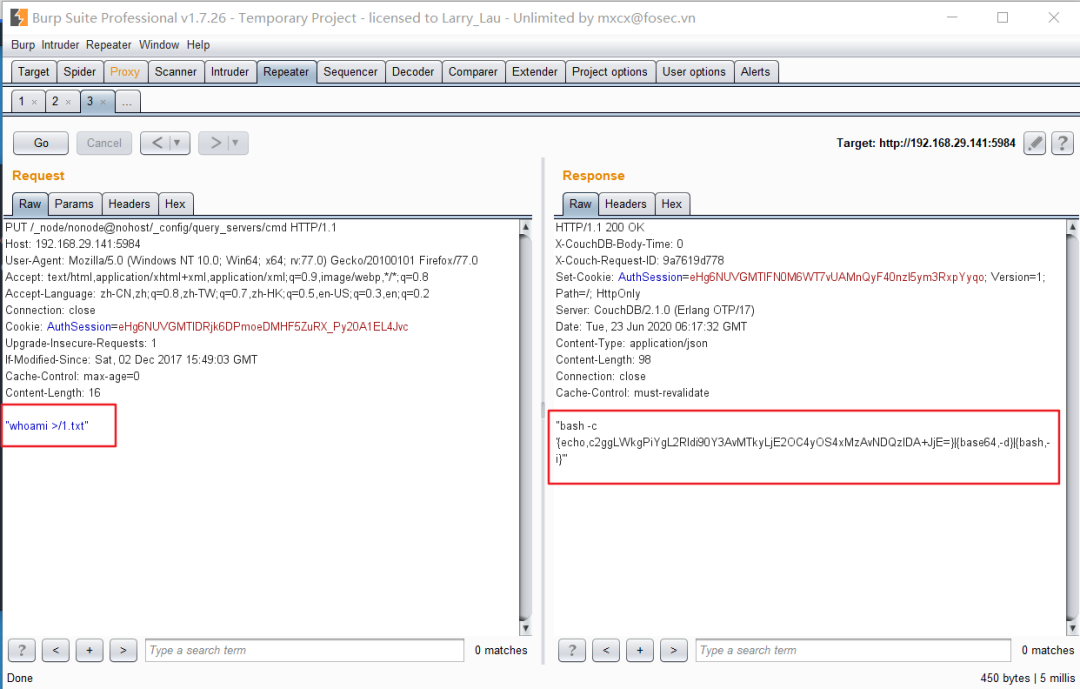Switch to the Comparer tab
This screenshot has height=689, width=1080.
(473, 72)
